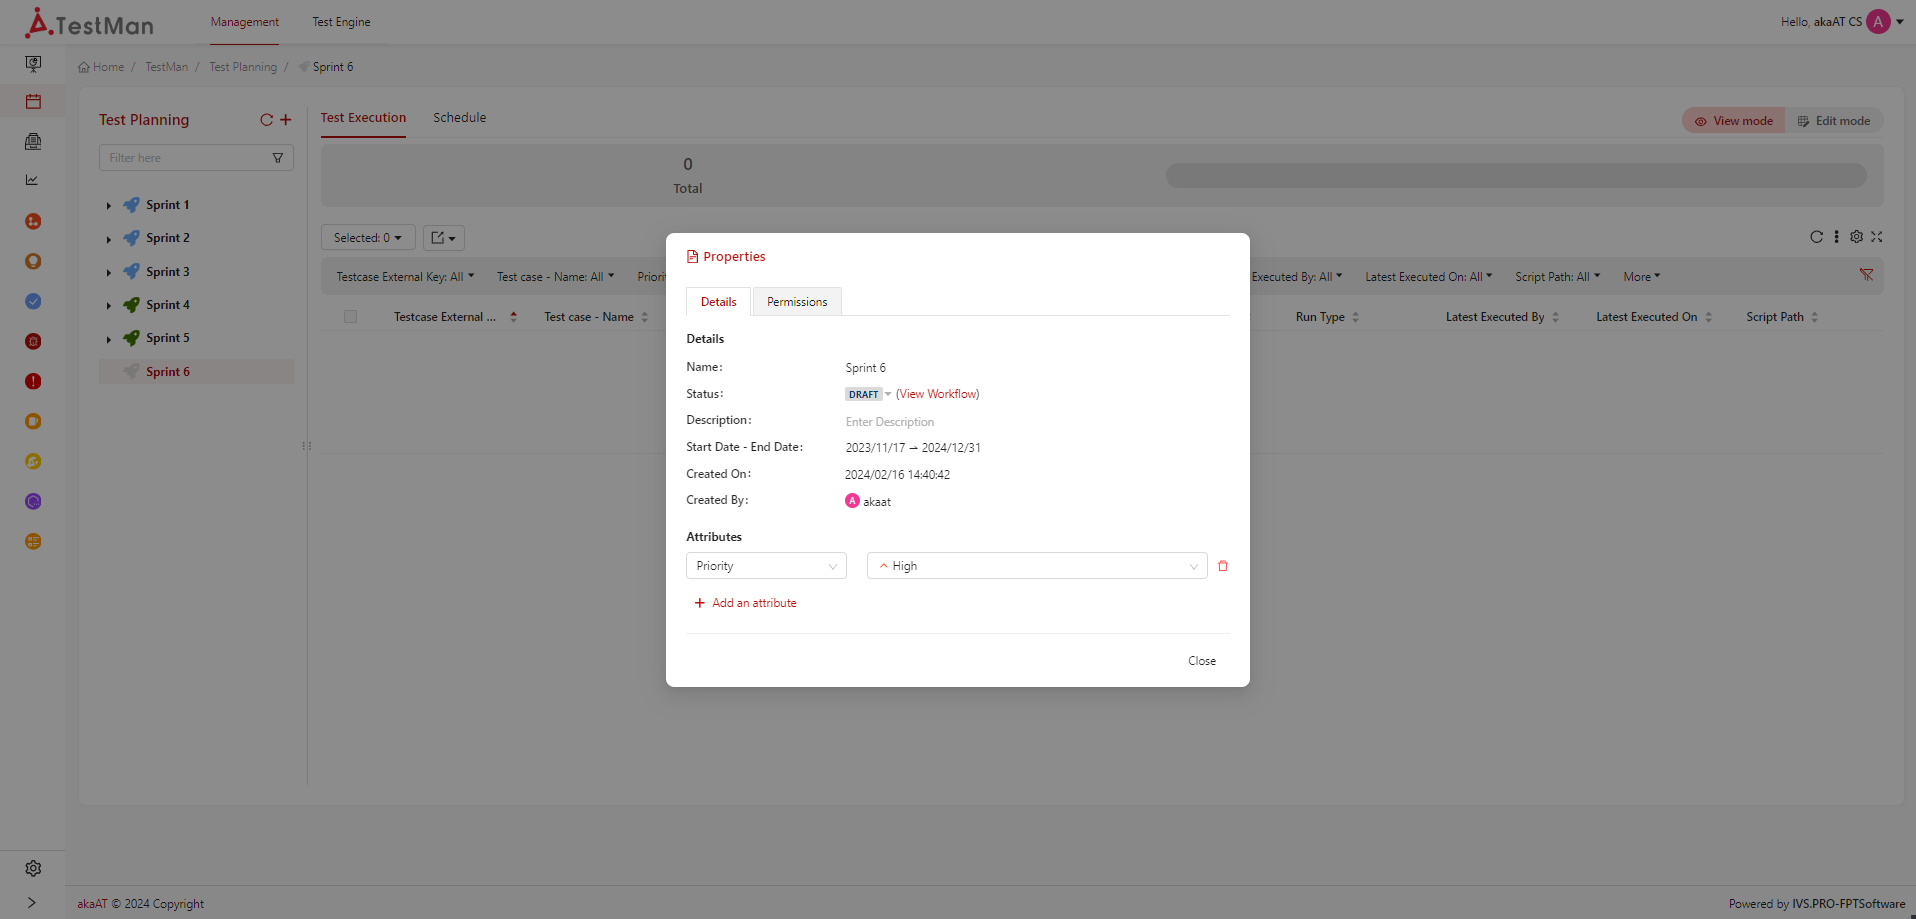This screenshot has width=1916, height=919.
Task: Click the fullscreen expand icon above table
Action: 1877,237
